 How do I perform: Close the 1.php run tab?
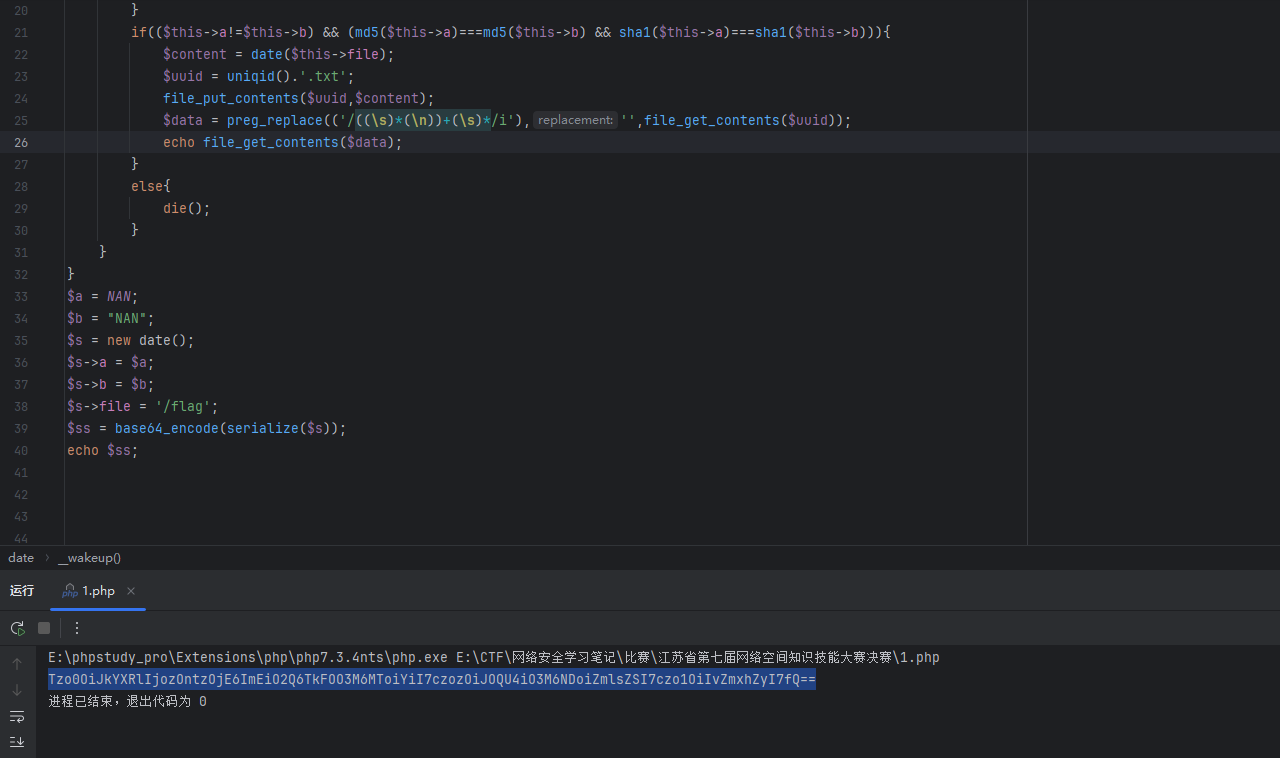131,591
